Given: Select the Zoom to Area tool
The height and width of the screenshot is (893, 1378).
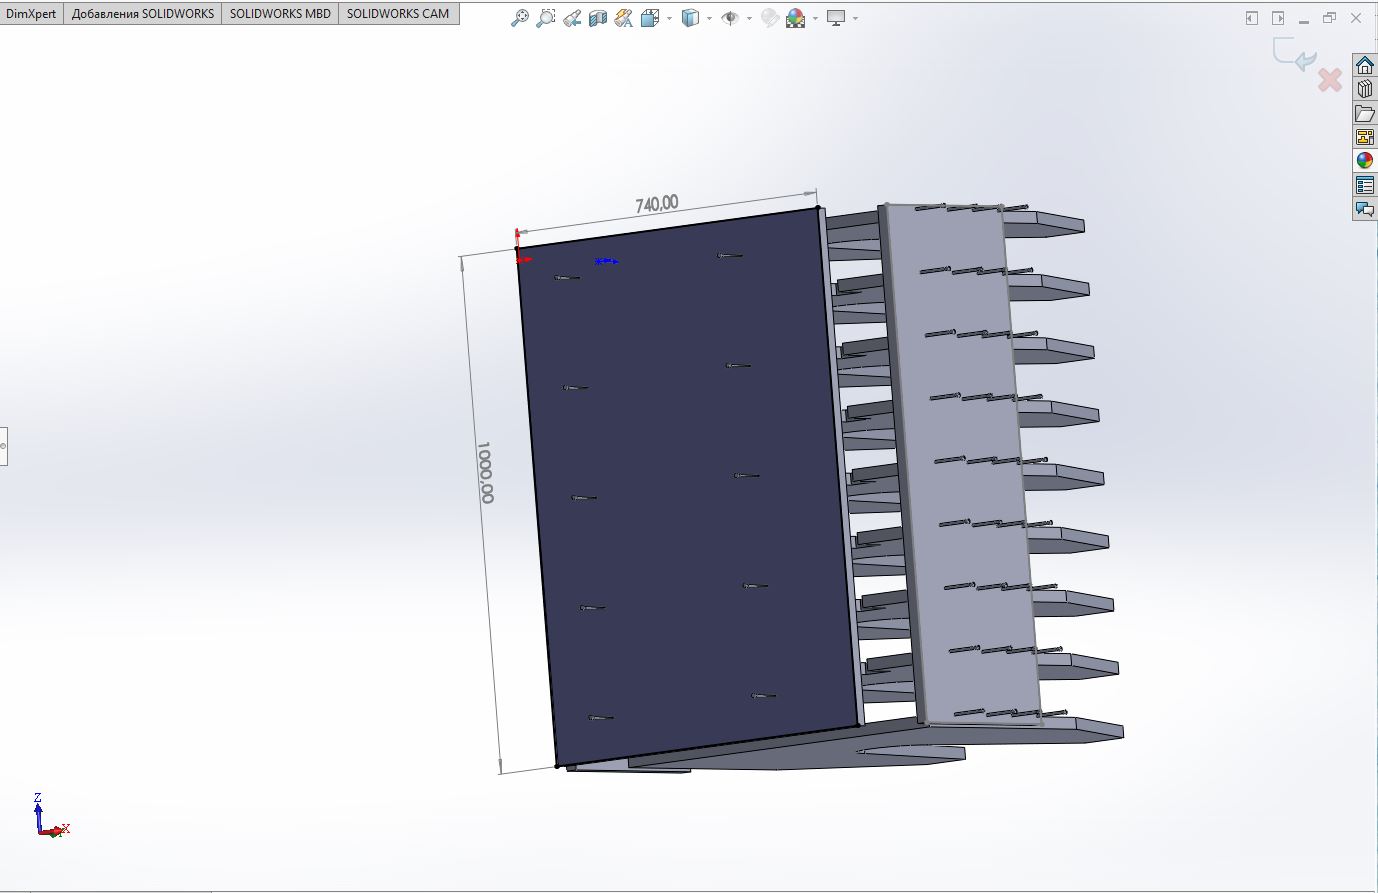Looking at the screenshot, I should 545,18.
